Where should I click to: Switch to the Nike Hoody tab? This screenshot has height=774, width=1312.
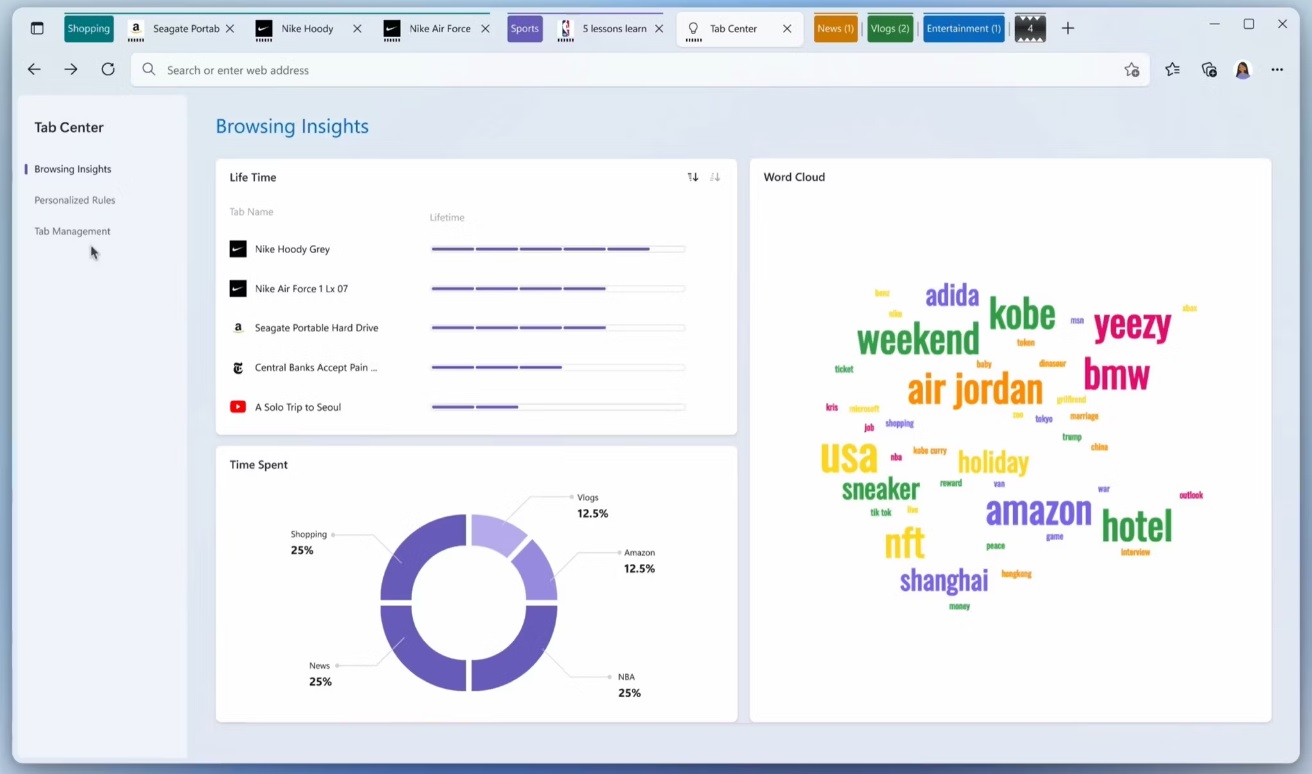307,29
